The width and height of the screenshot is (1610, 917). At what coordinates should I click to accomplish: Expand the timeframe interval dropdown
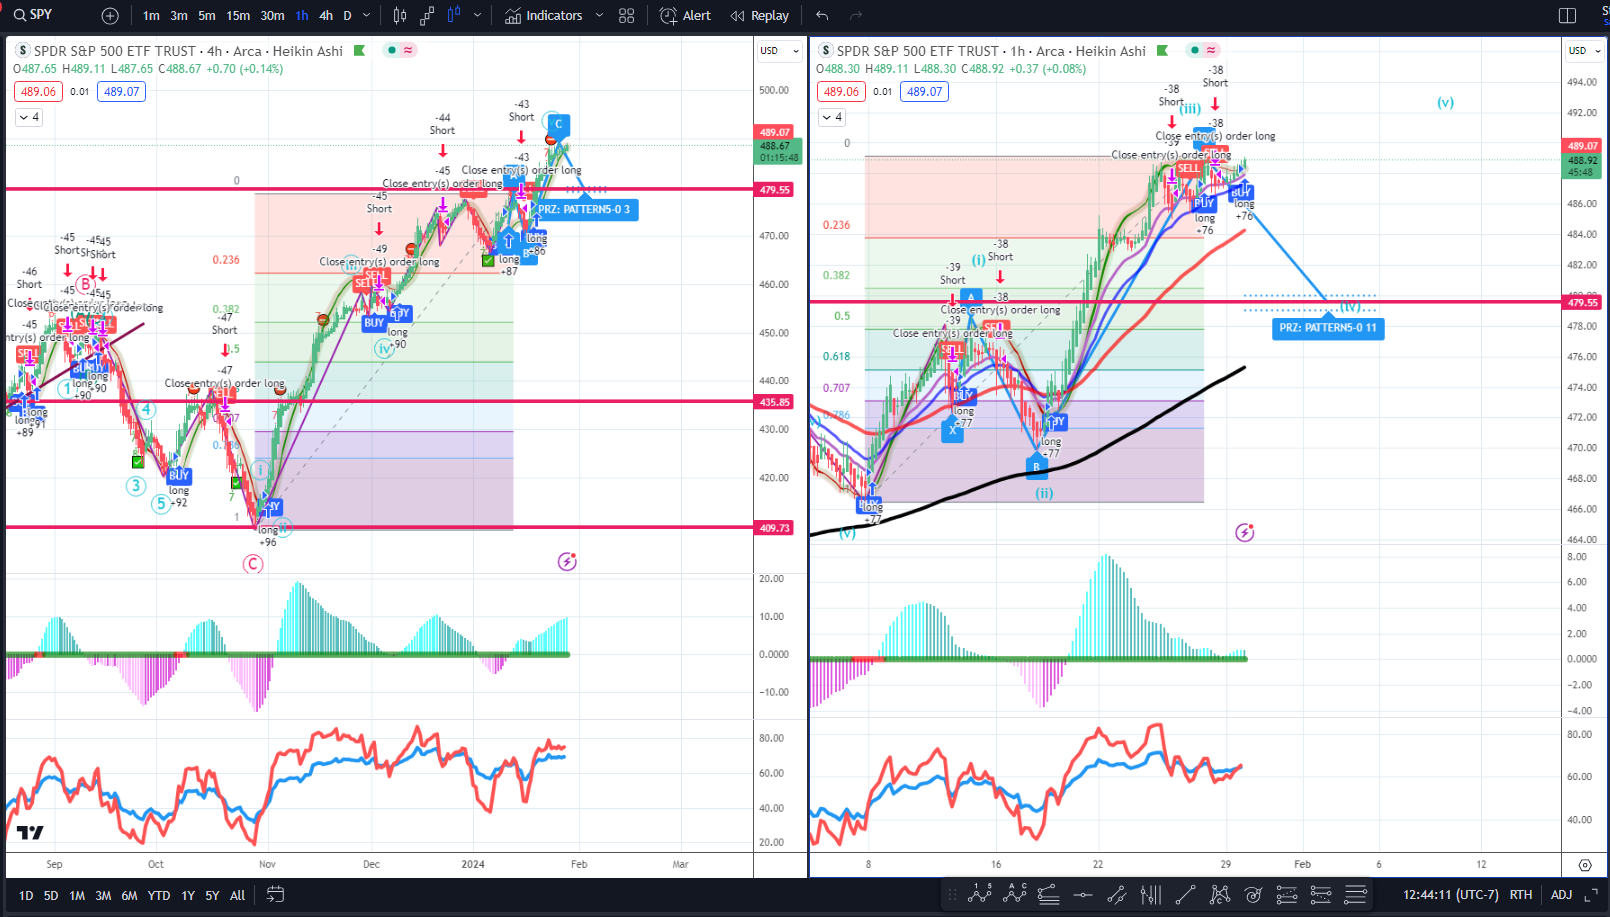tap(366, 15)
